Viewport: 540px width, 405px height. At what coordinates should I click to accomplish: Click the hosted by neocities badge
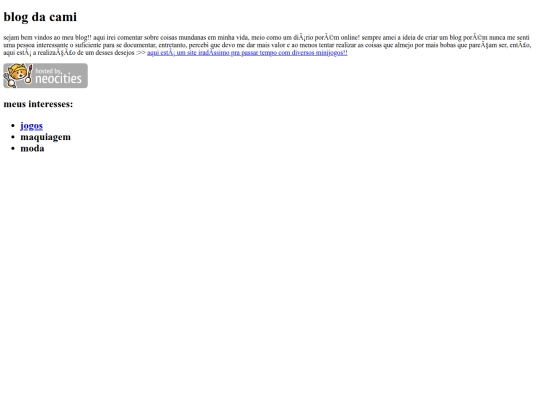(45, 75)
